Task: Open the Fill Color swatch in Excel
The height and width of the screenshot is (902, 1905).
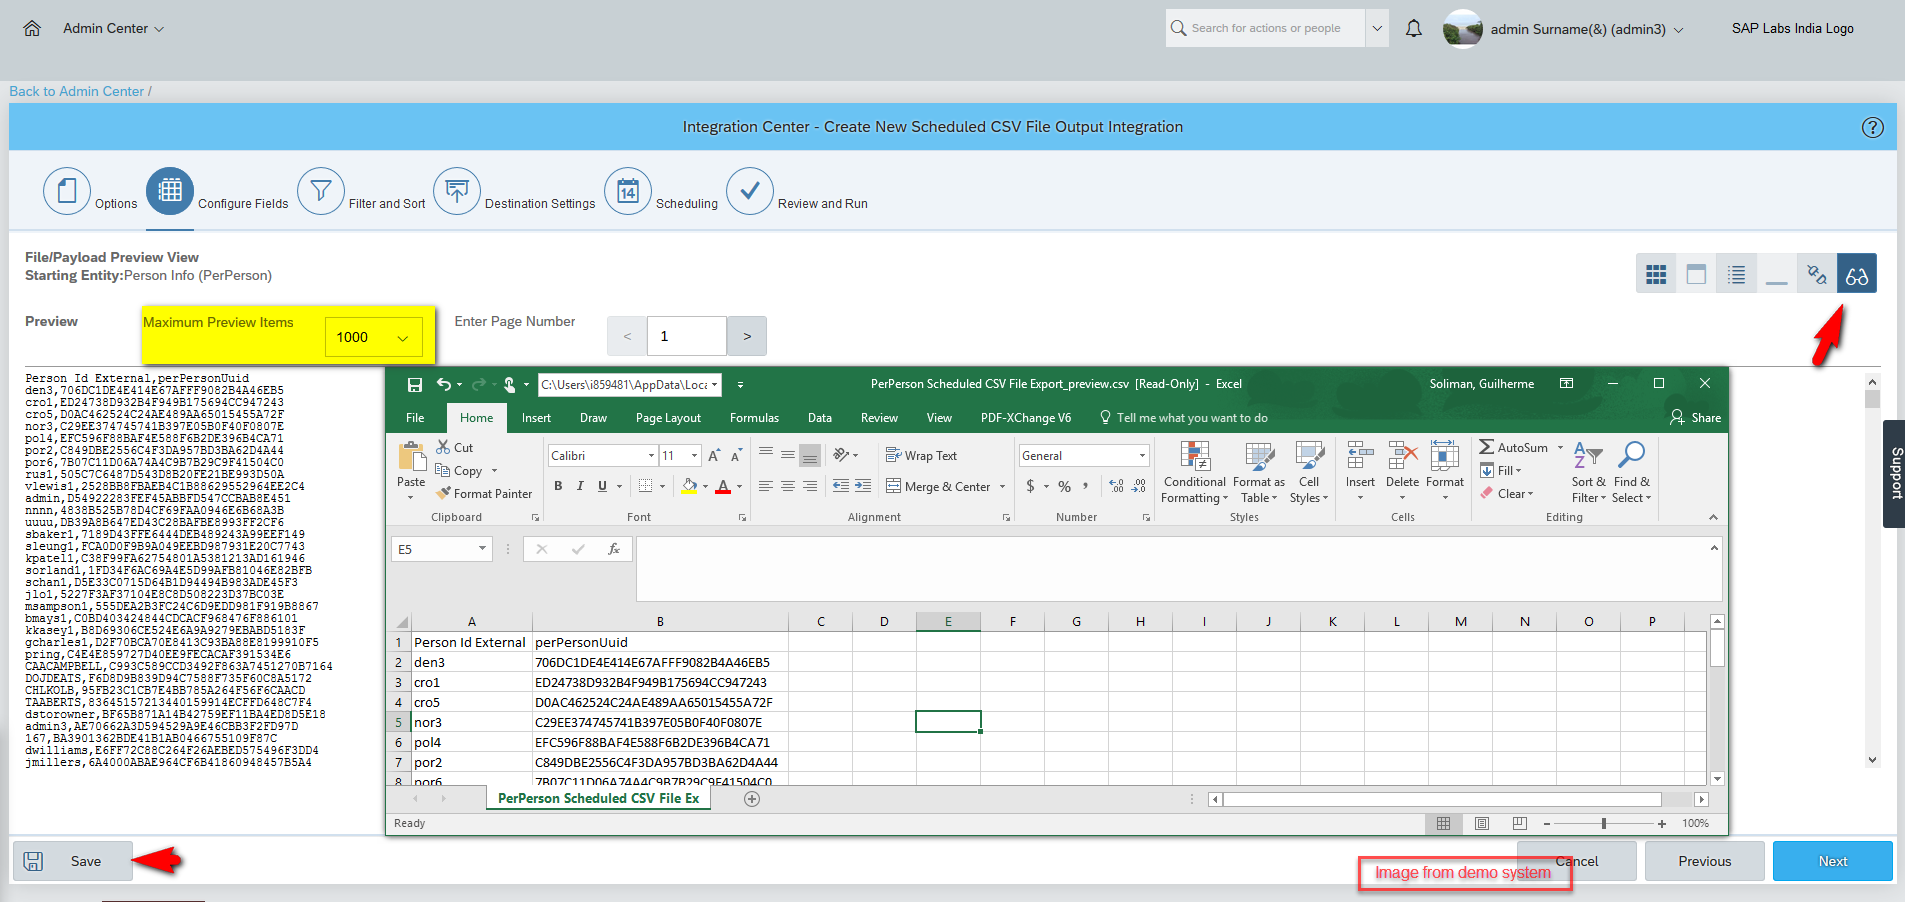Action: click(x=689, y=486)
